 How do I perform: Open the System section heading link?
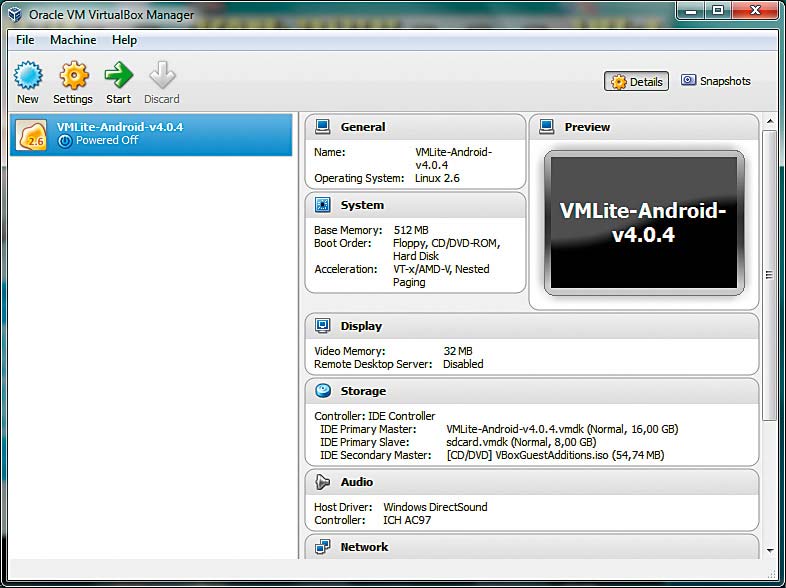(362, 205)
